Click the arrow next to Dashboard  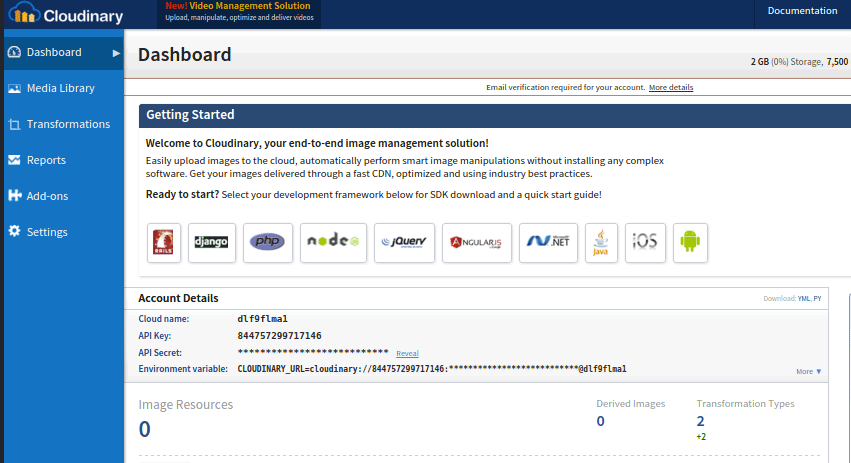coord(116,53)
